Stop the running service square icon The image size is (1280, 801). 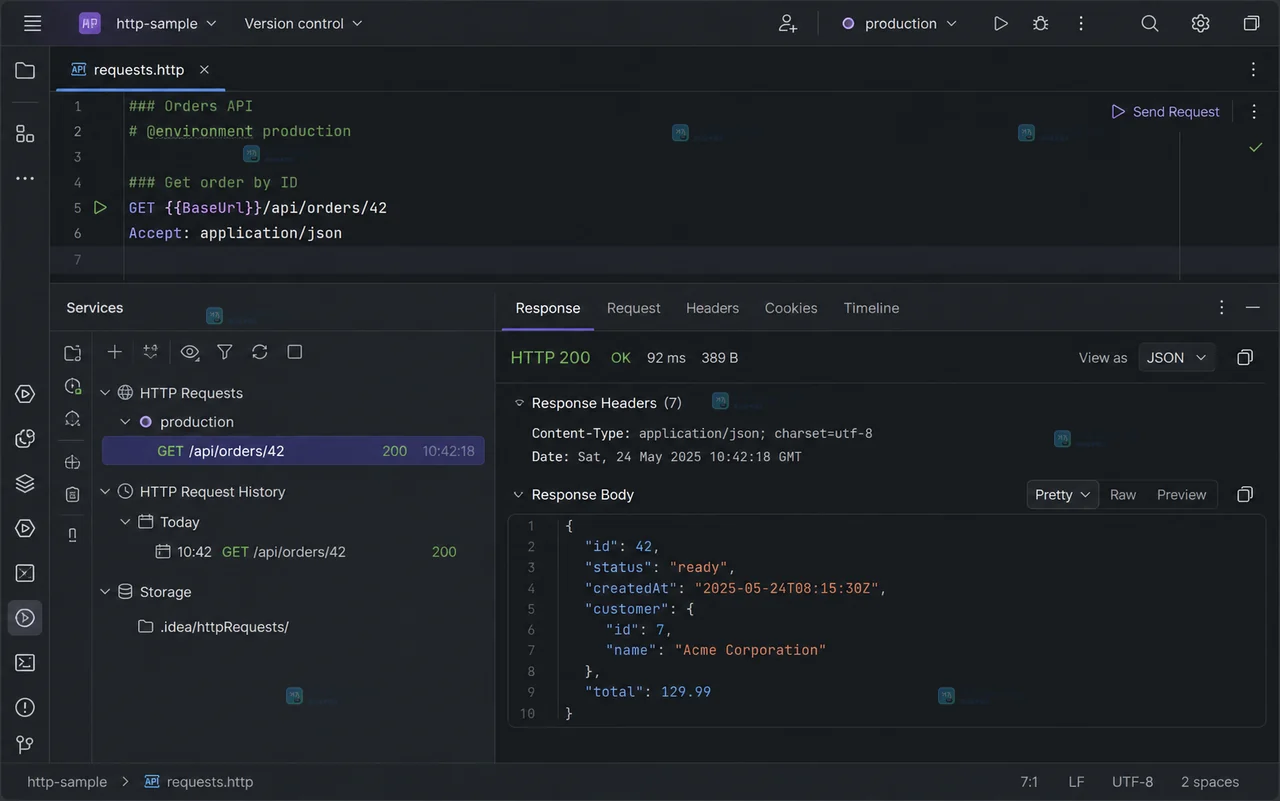click(295, 352)
